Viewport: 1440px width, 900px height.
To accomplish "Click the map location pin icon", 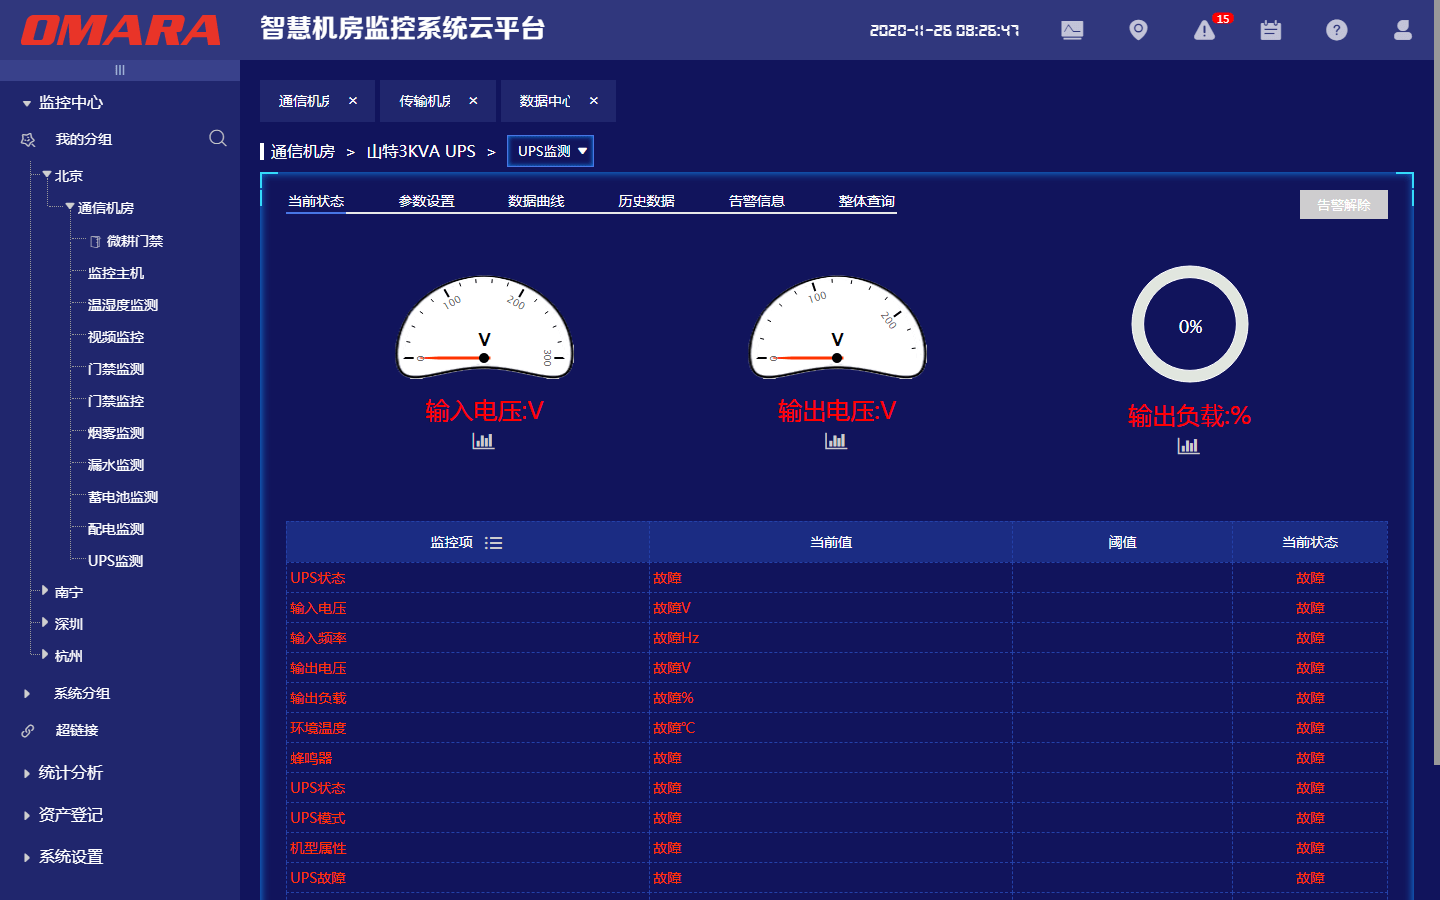I will click(x=1138, y=30).
